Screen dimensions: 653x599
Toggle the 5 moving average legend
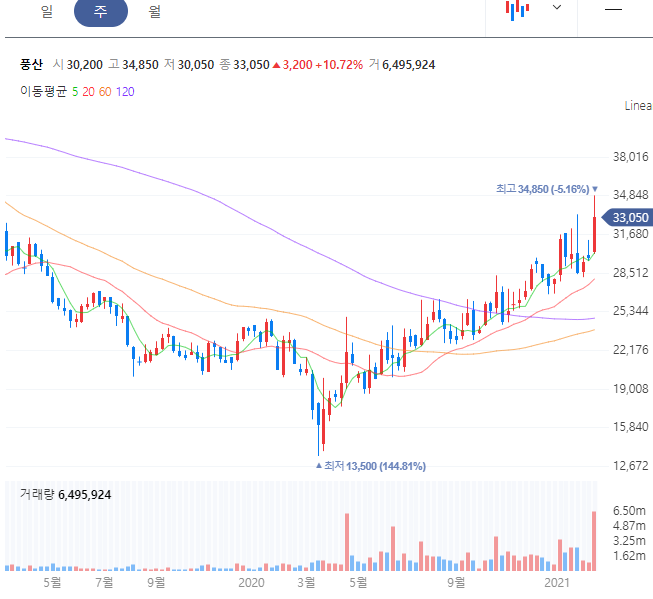tap(75, 92)
